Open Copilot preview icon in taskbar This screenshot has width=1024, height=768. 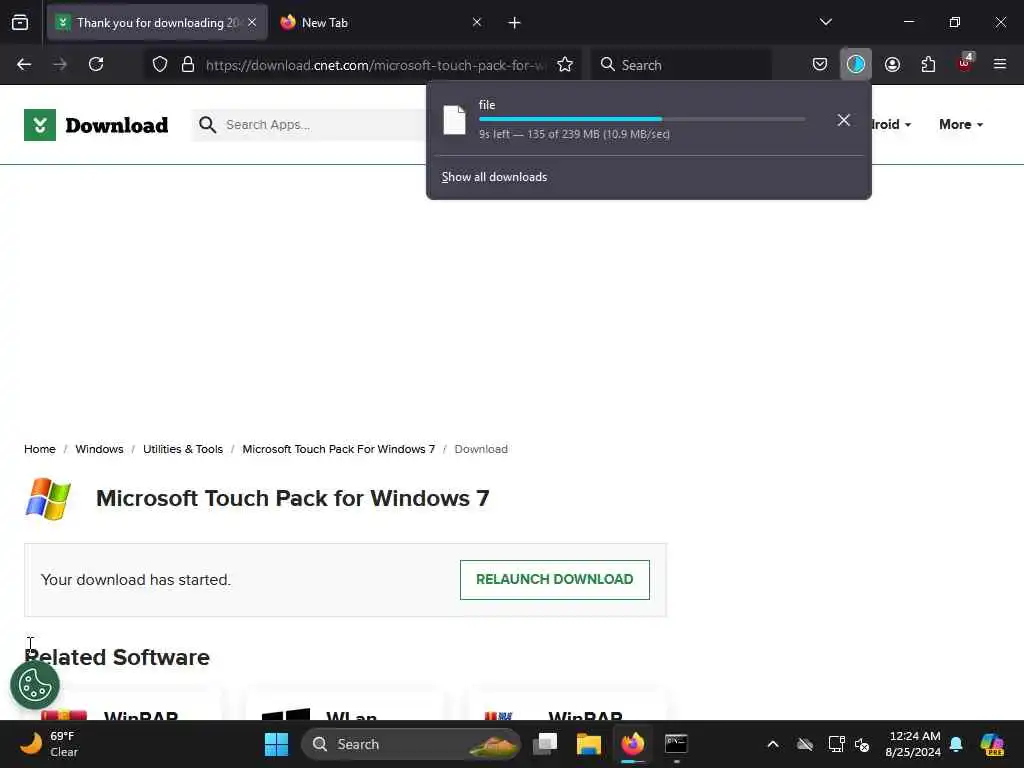click(992, 744)
